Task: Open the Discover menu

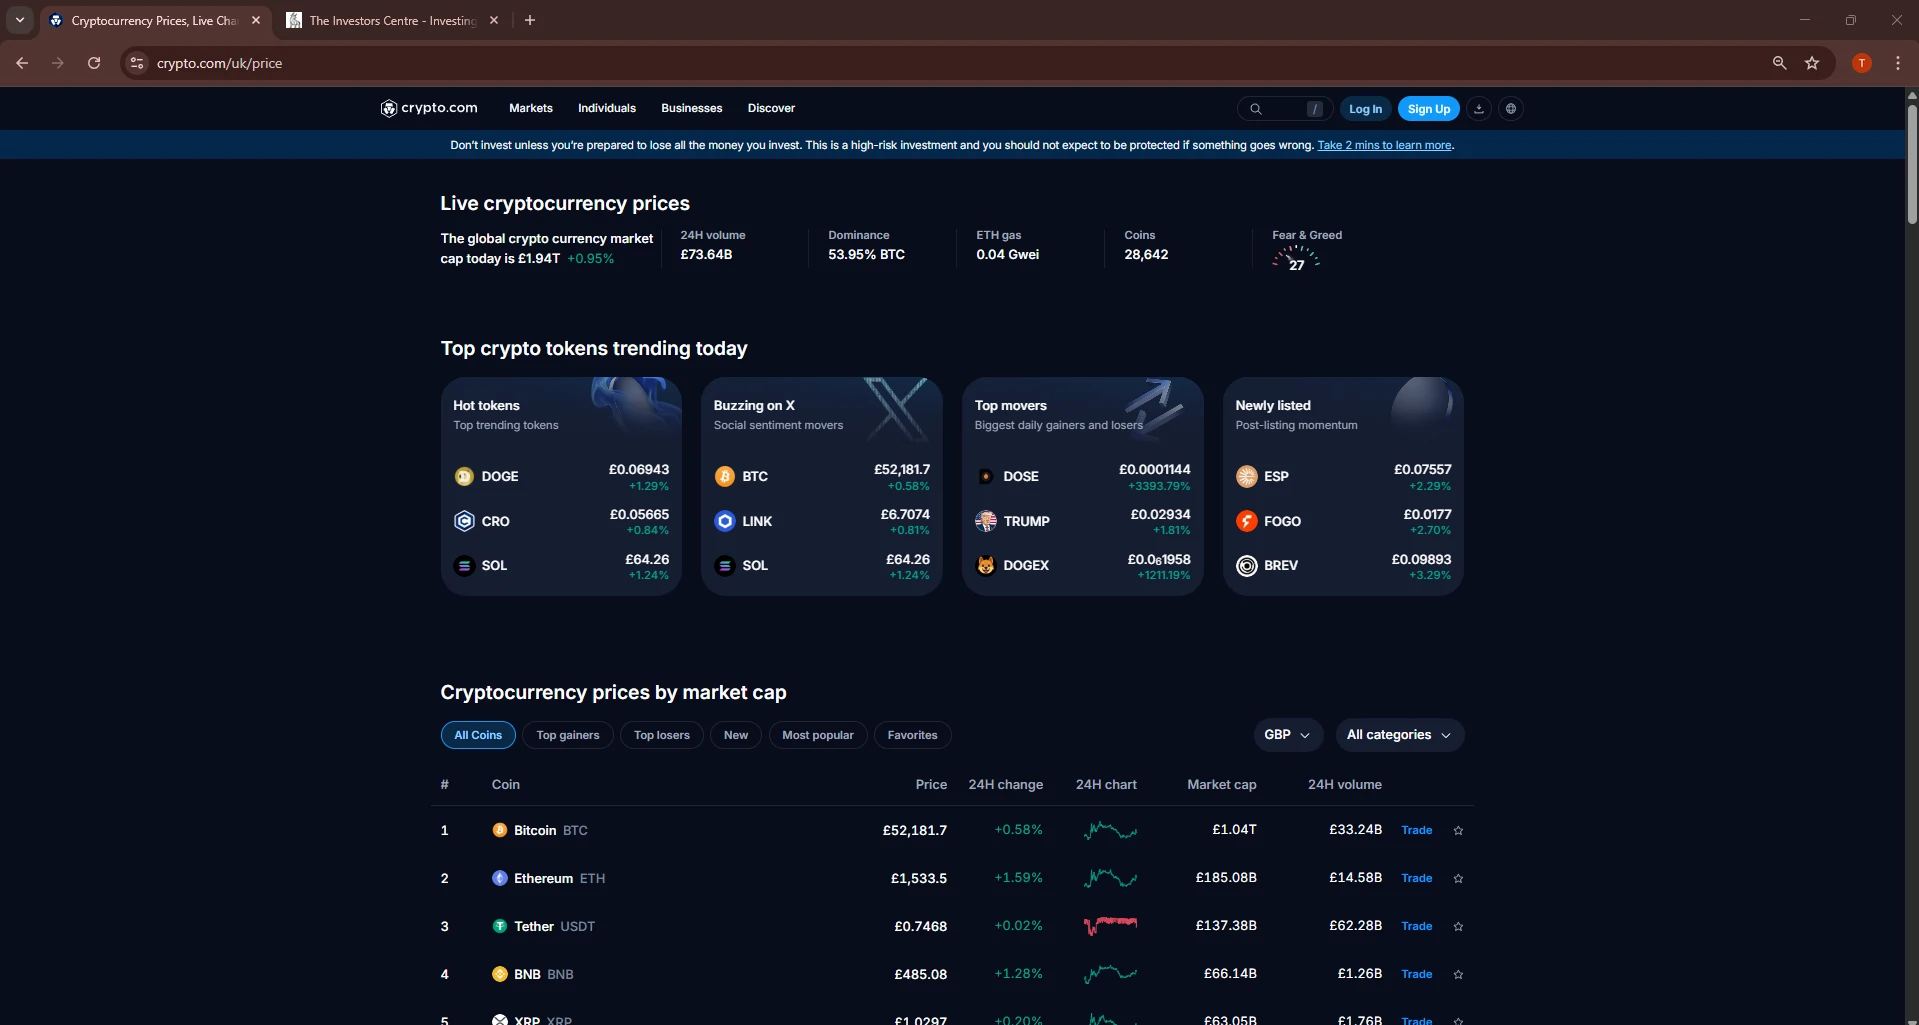Action: click(x=771, y=108)
